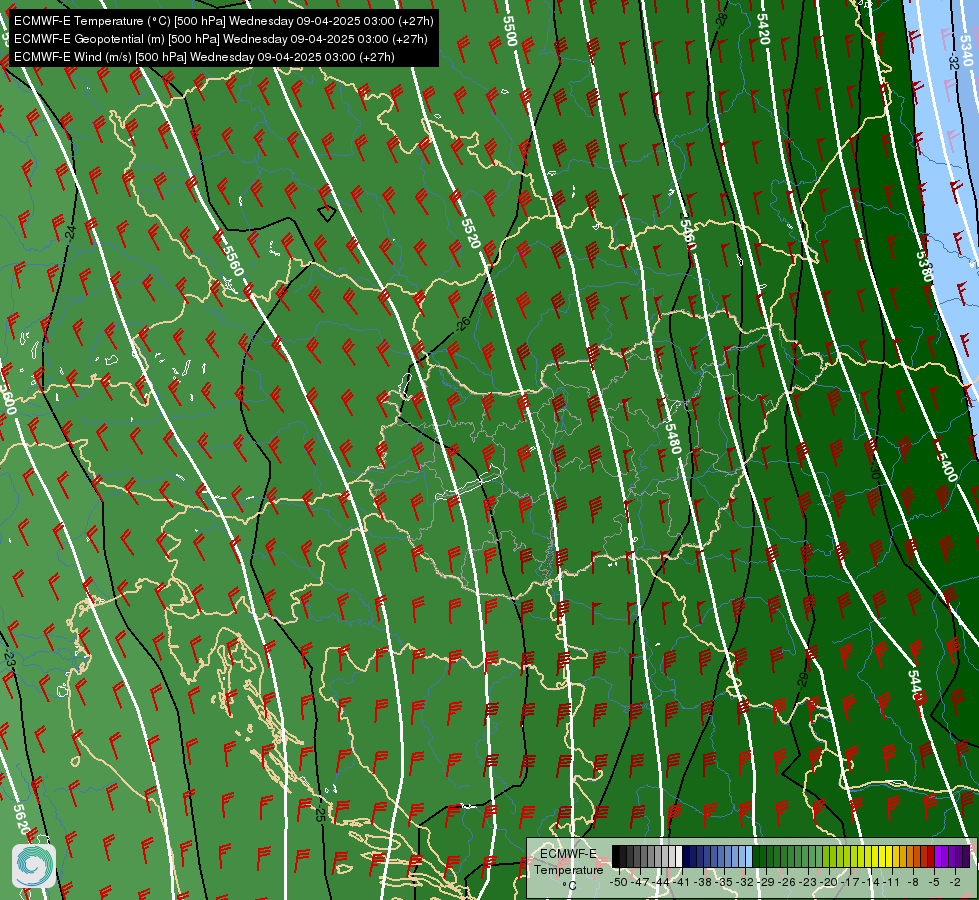Click the -20 legend scale value
This screenshot has width=979, height=900.
tap(829, 882)
